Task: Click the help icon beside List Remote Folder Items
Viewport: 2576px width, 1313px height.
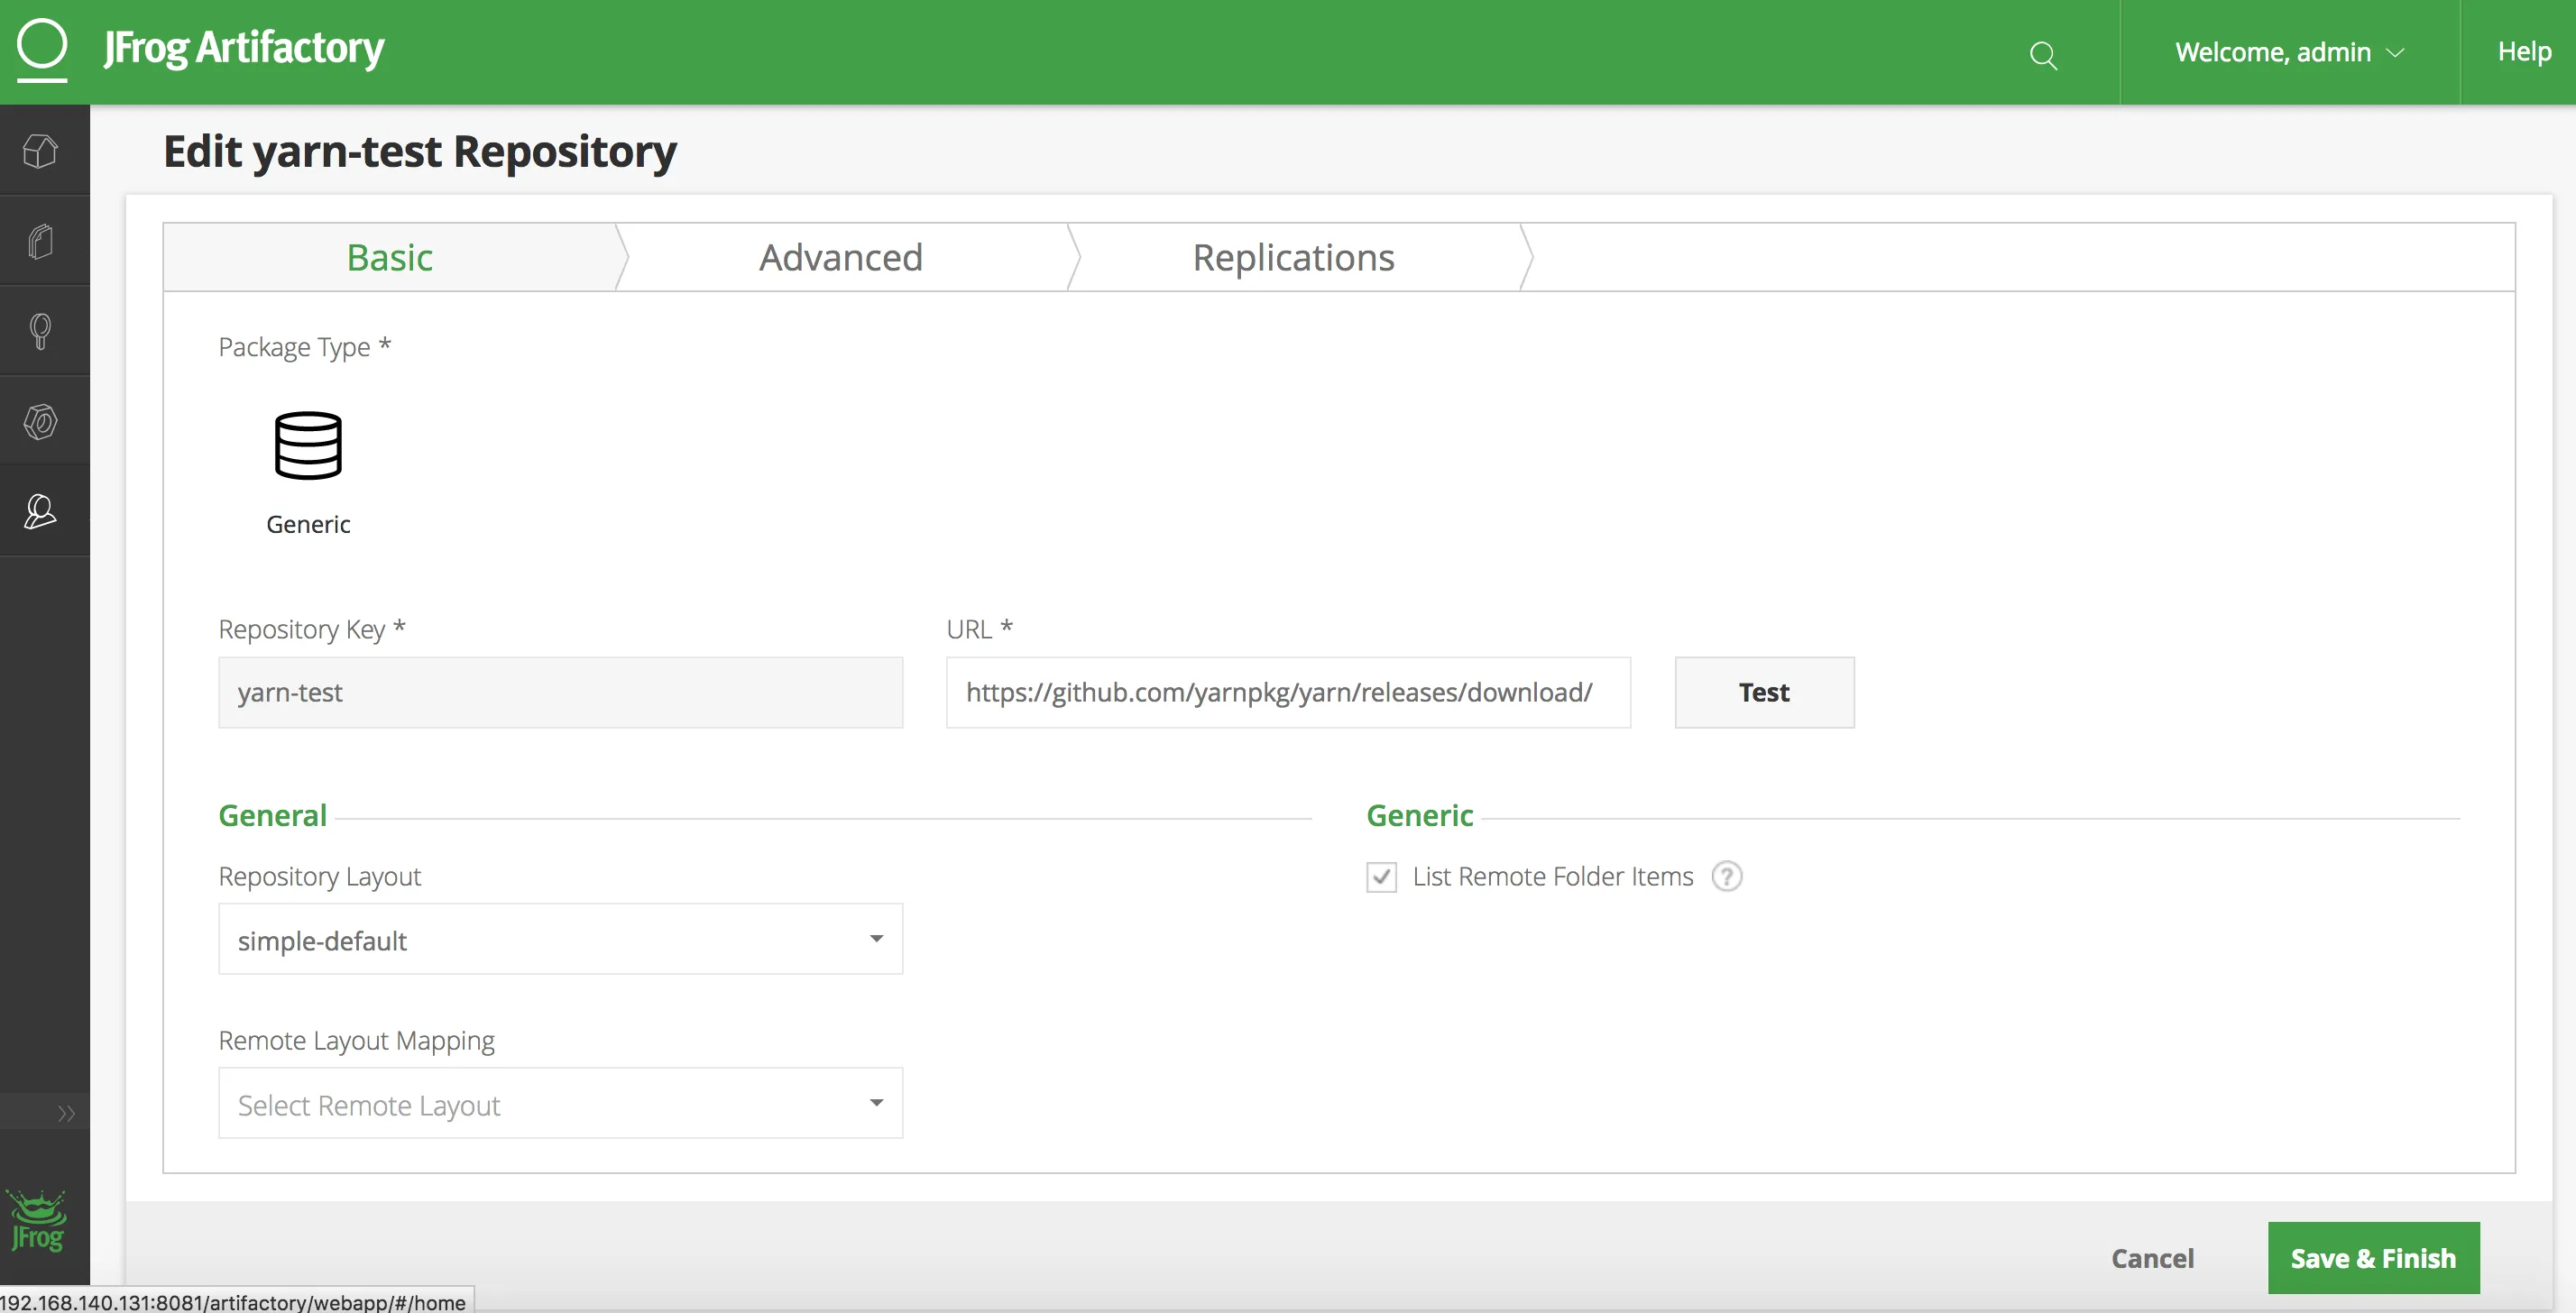Action: pyautogui.click(x=1726, y=876)
